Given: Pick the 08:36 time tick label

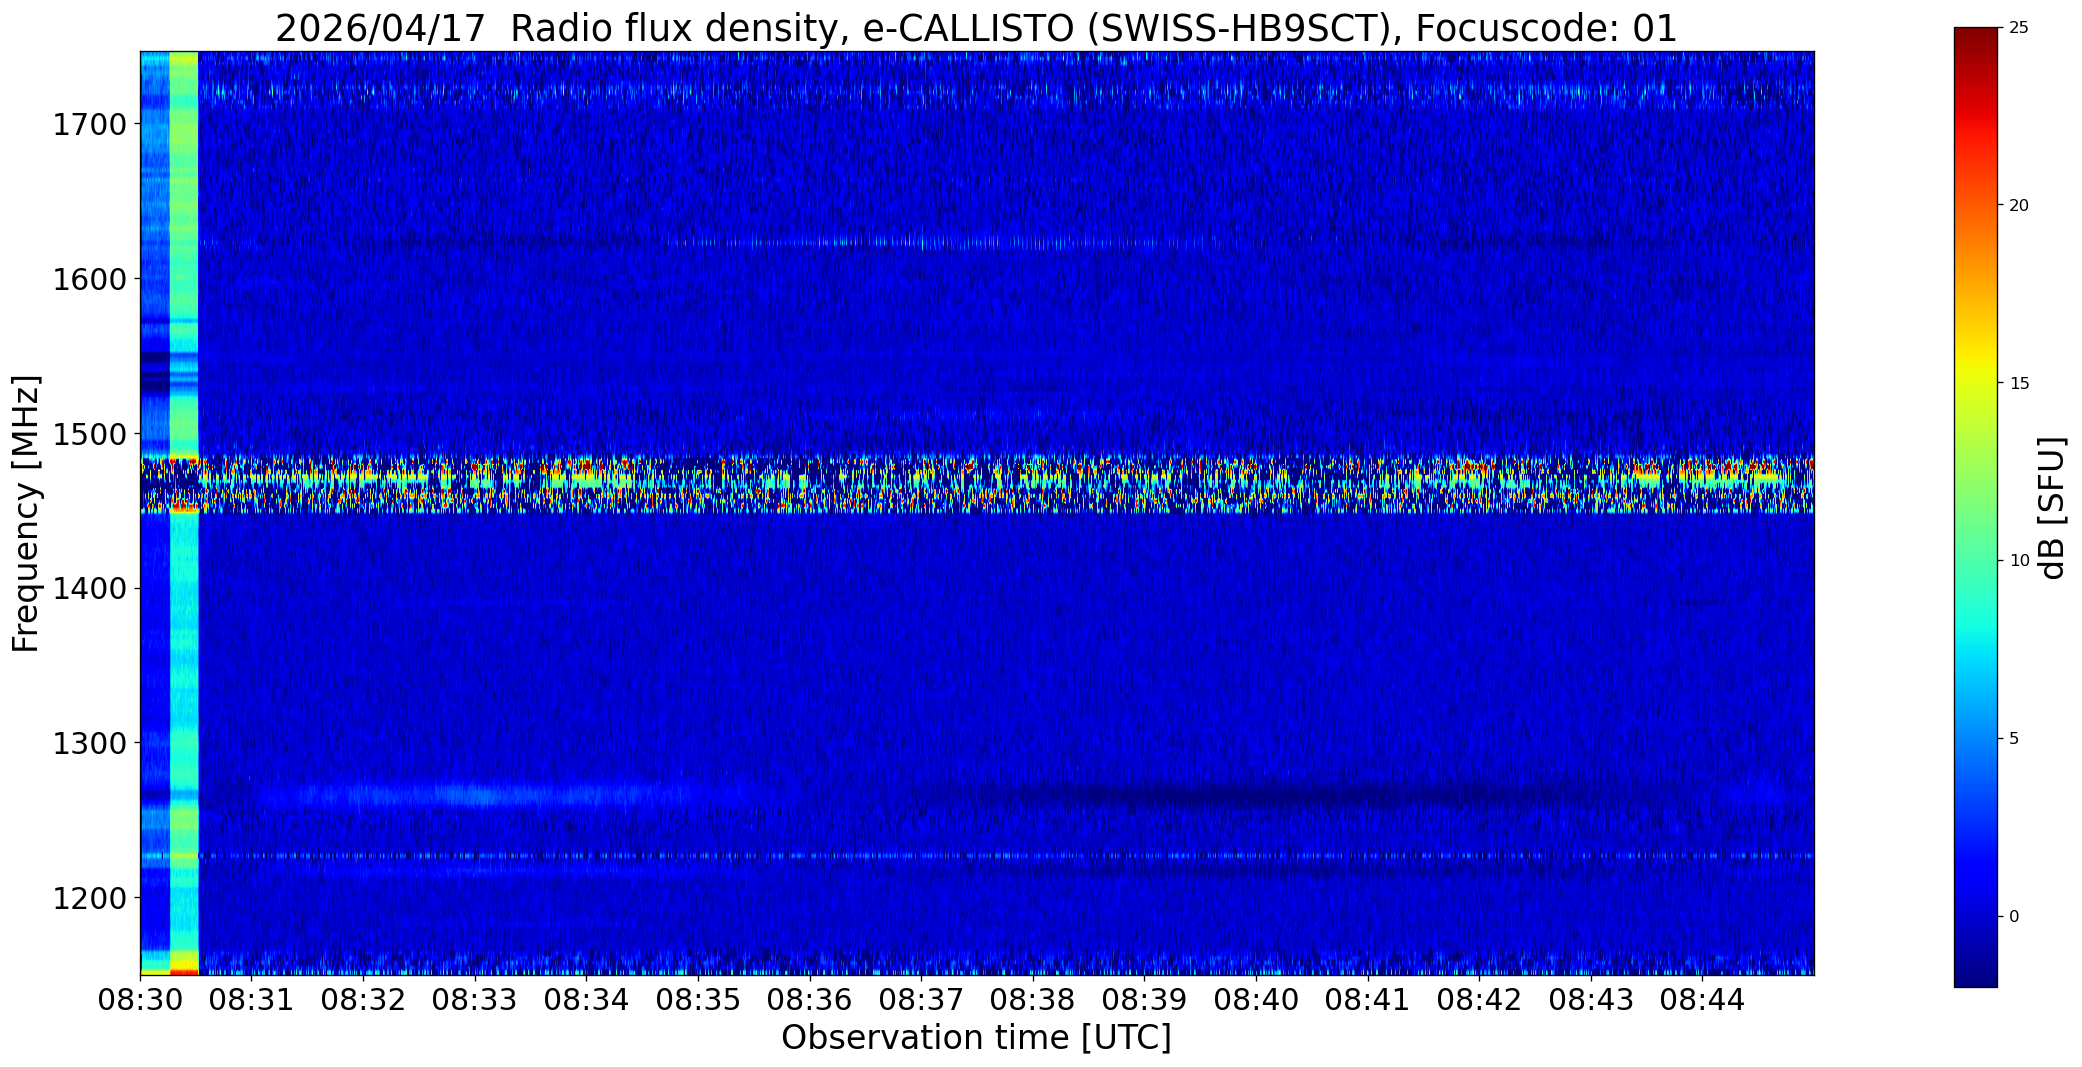Looking at the screenshot, I should (810, 1000).
